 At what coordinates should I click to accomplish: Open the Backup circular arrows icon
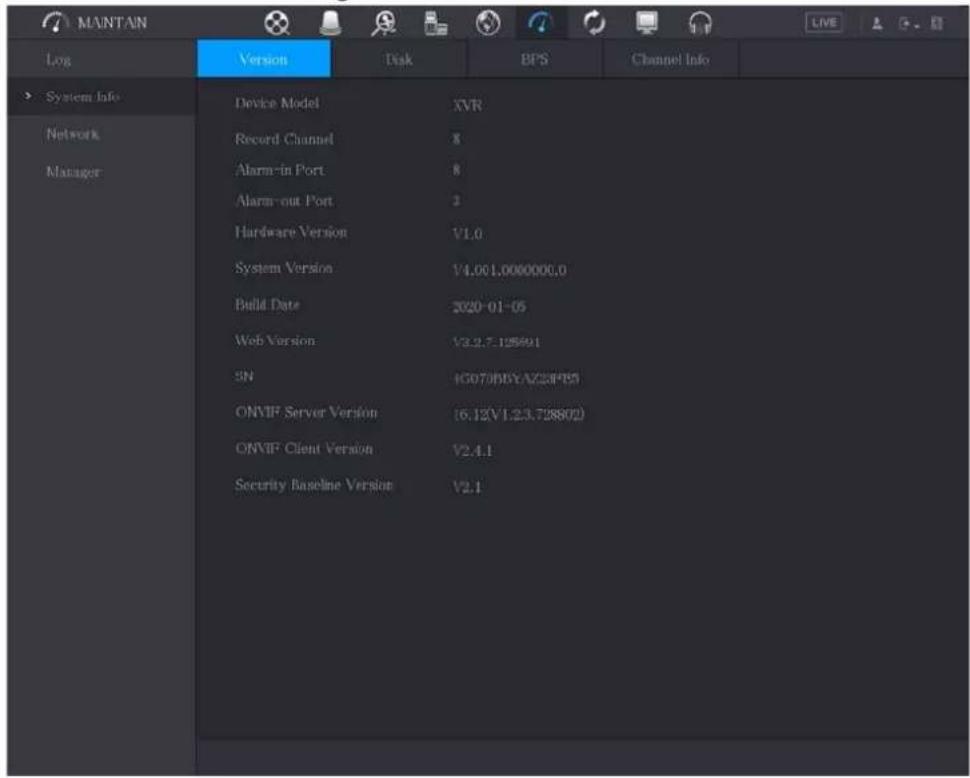point(594,24)
